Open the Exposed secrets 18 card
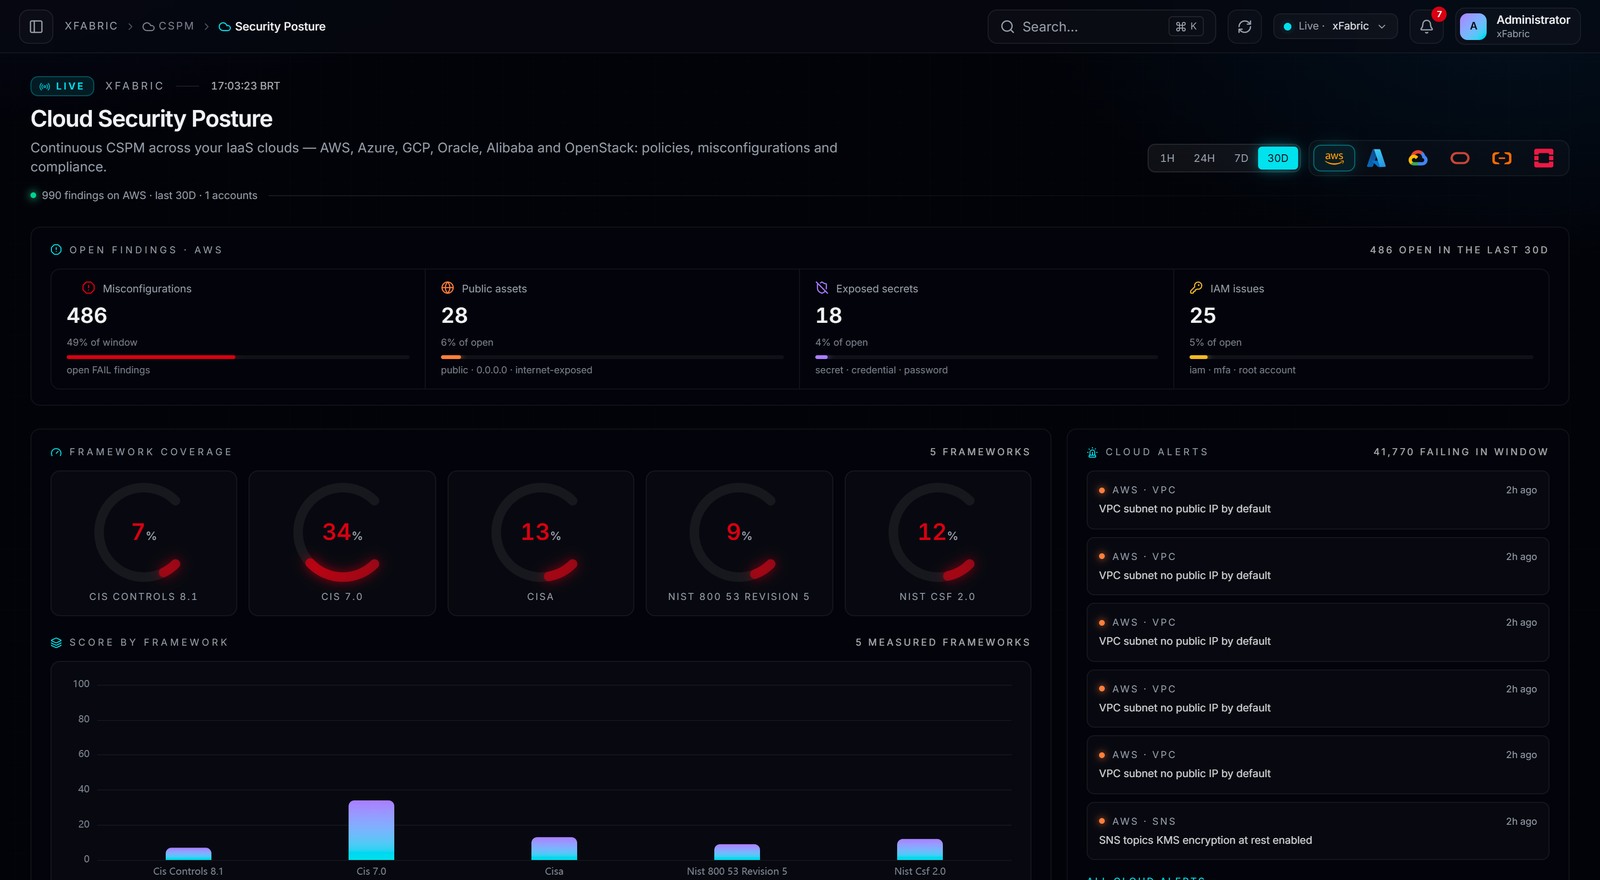The width and height of the screenshot is (1600, 880). tap(986, 329)
